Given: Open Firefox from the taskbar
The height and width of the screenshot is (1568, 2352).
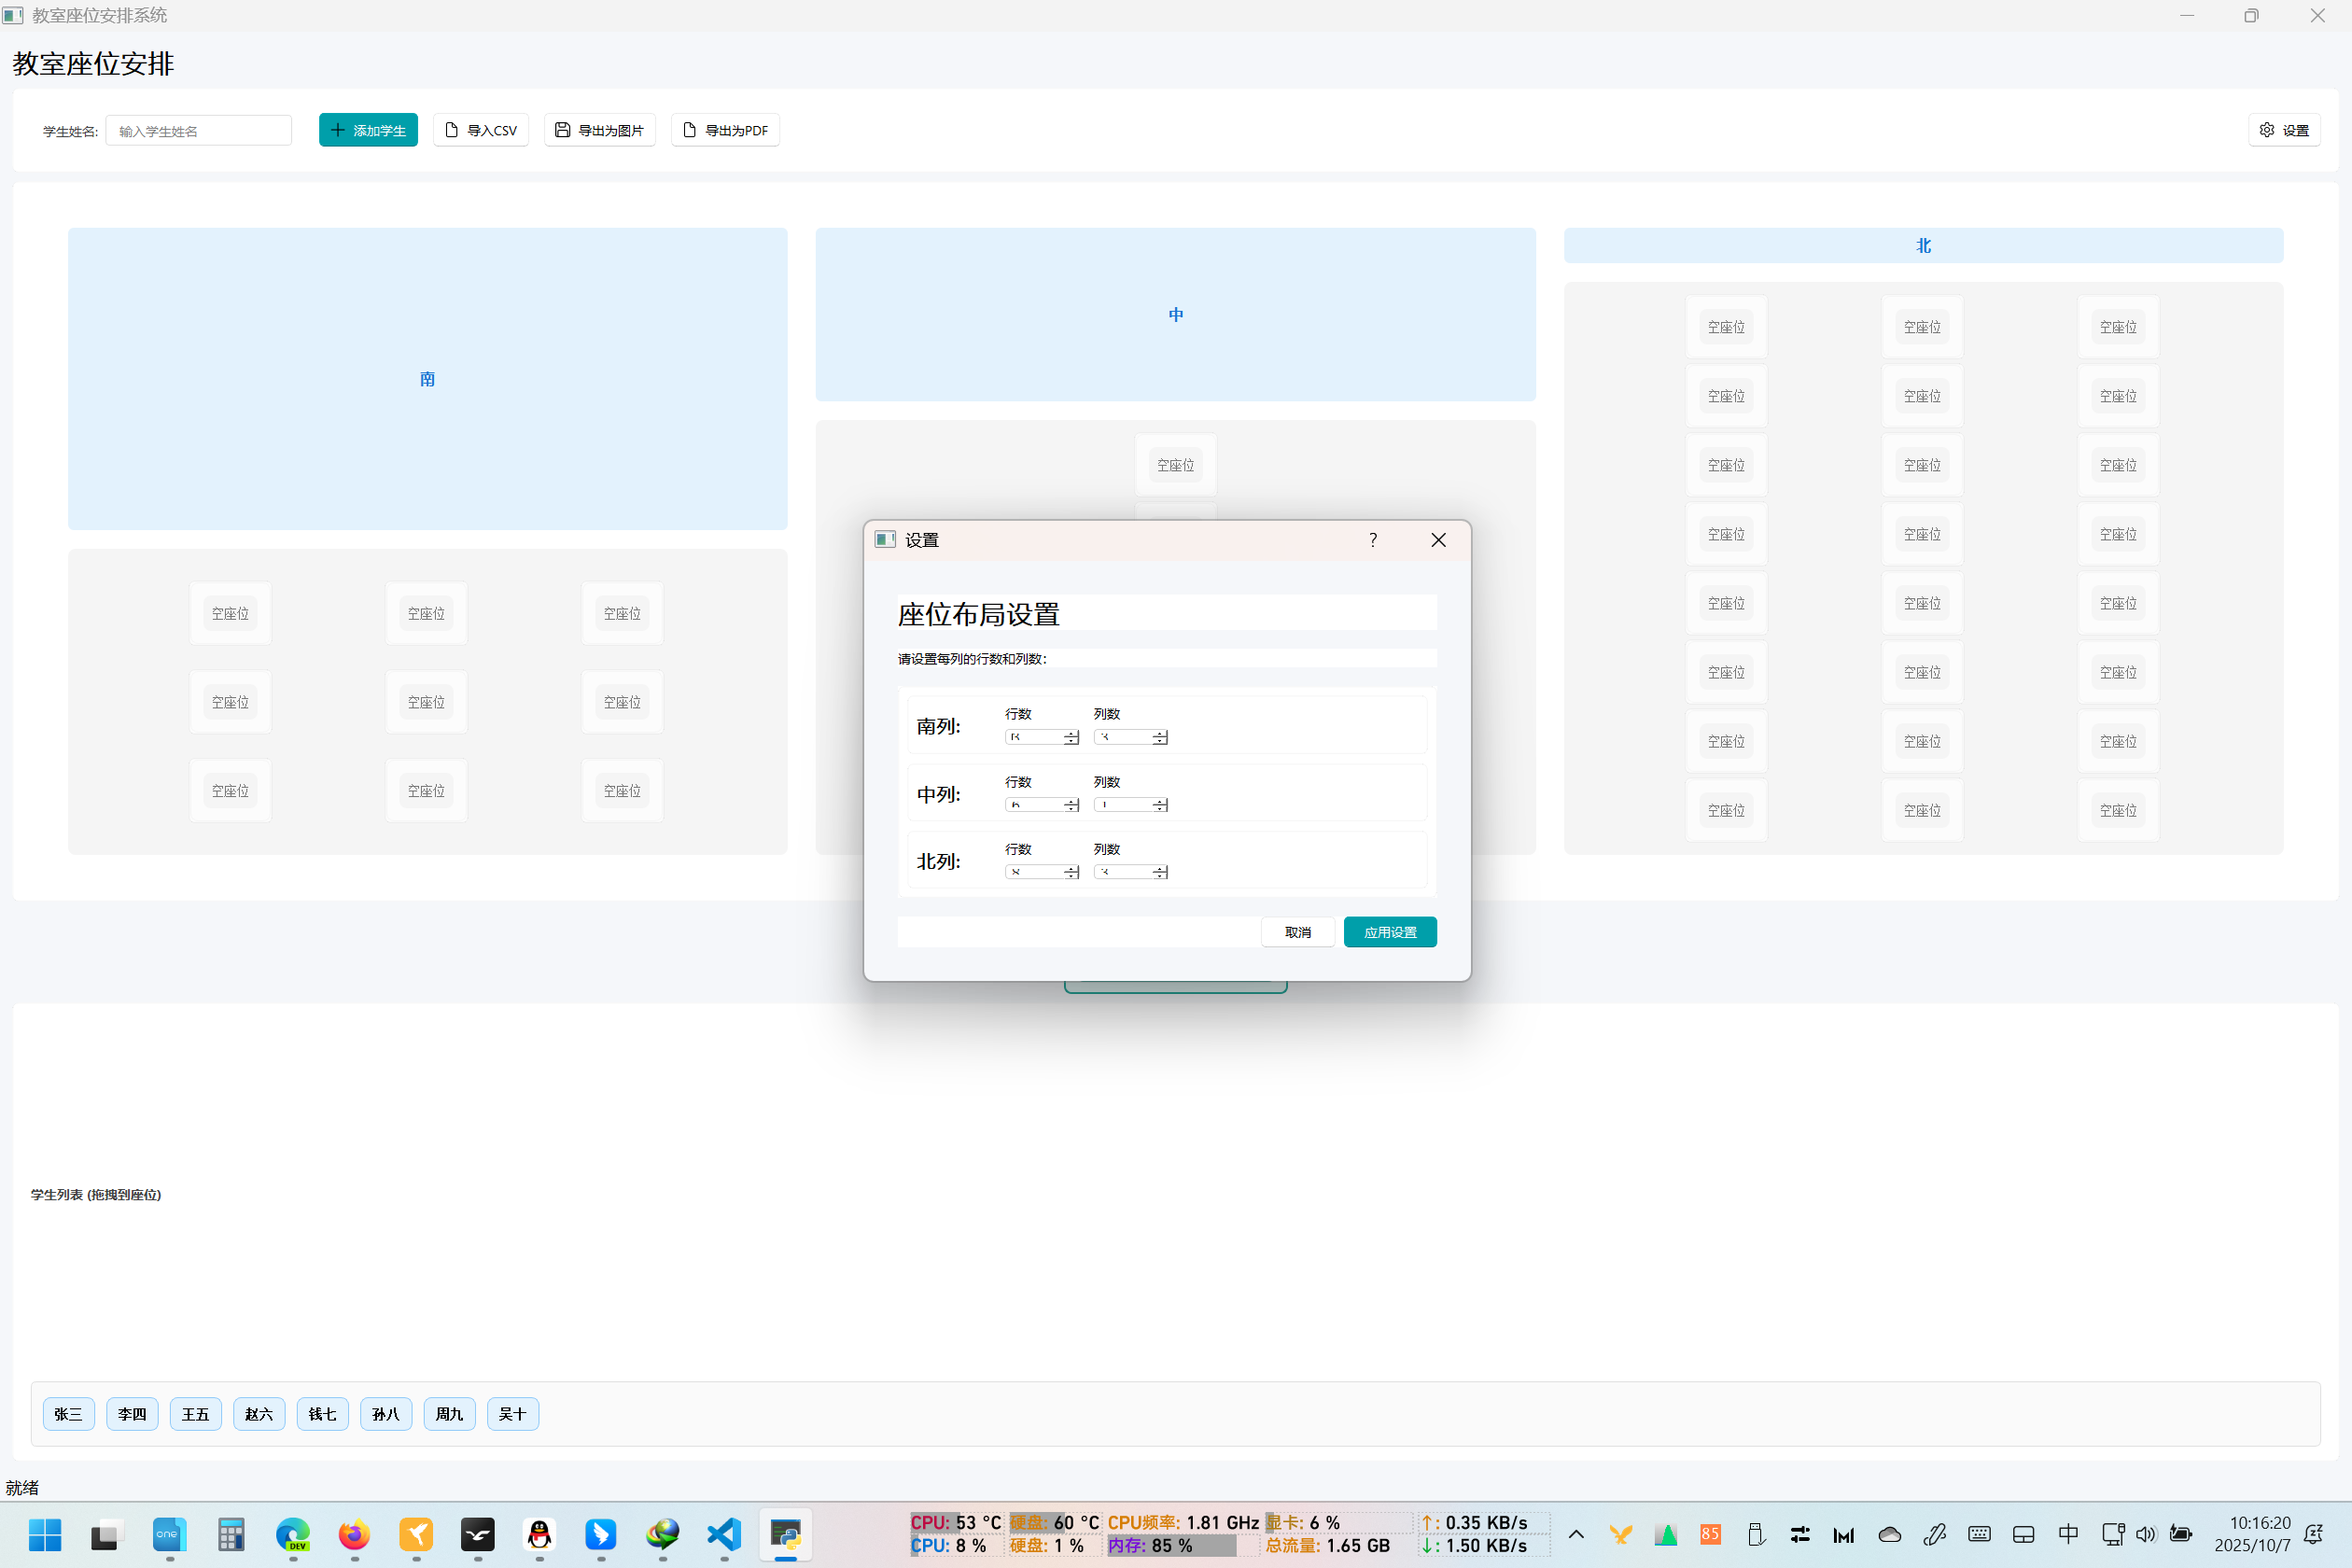Looking at the screenshot, I should point(354,1534).
